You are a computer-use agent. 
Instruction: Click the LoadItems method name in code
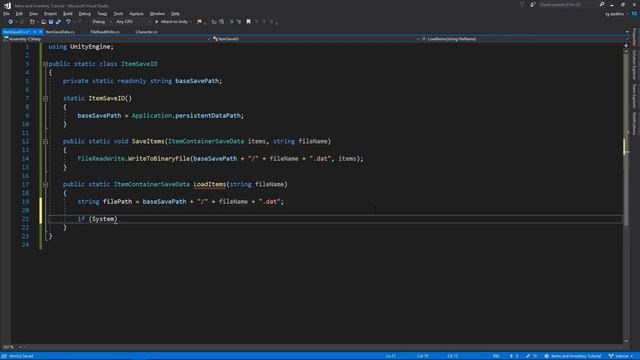coord(210,184)
